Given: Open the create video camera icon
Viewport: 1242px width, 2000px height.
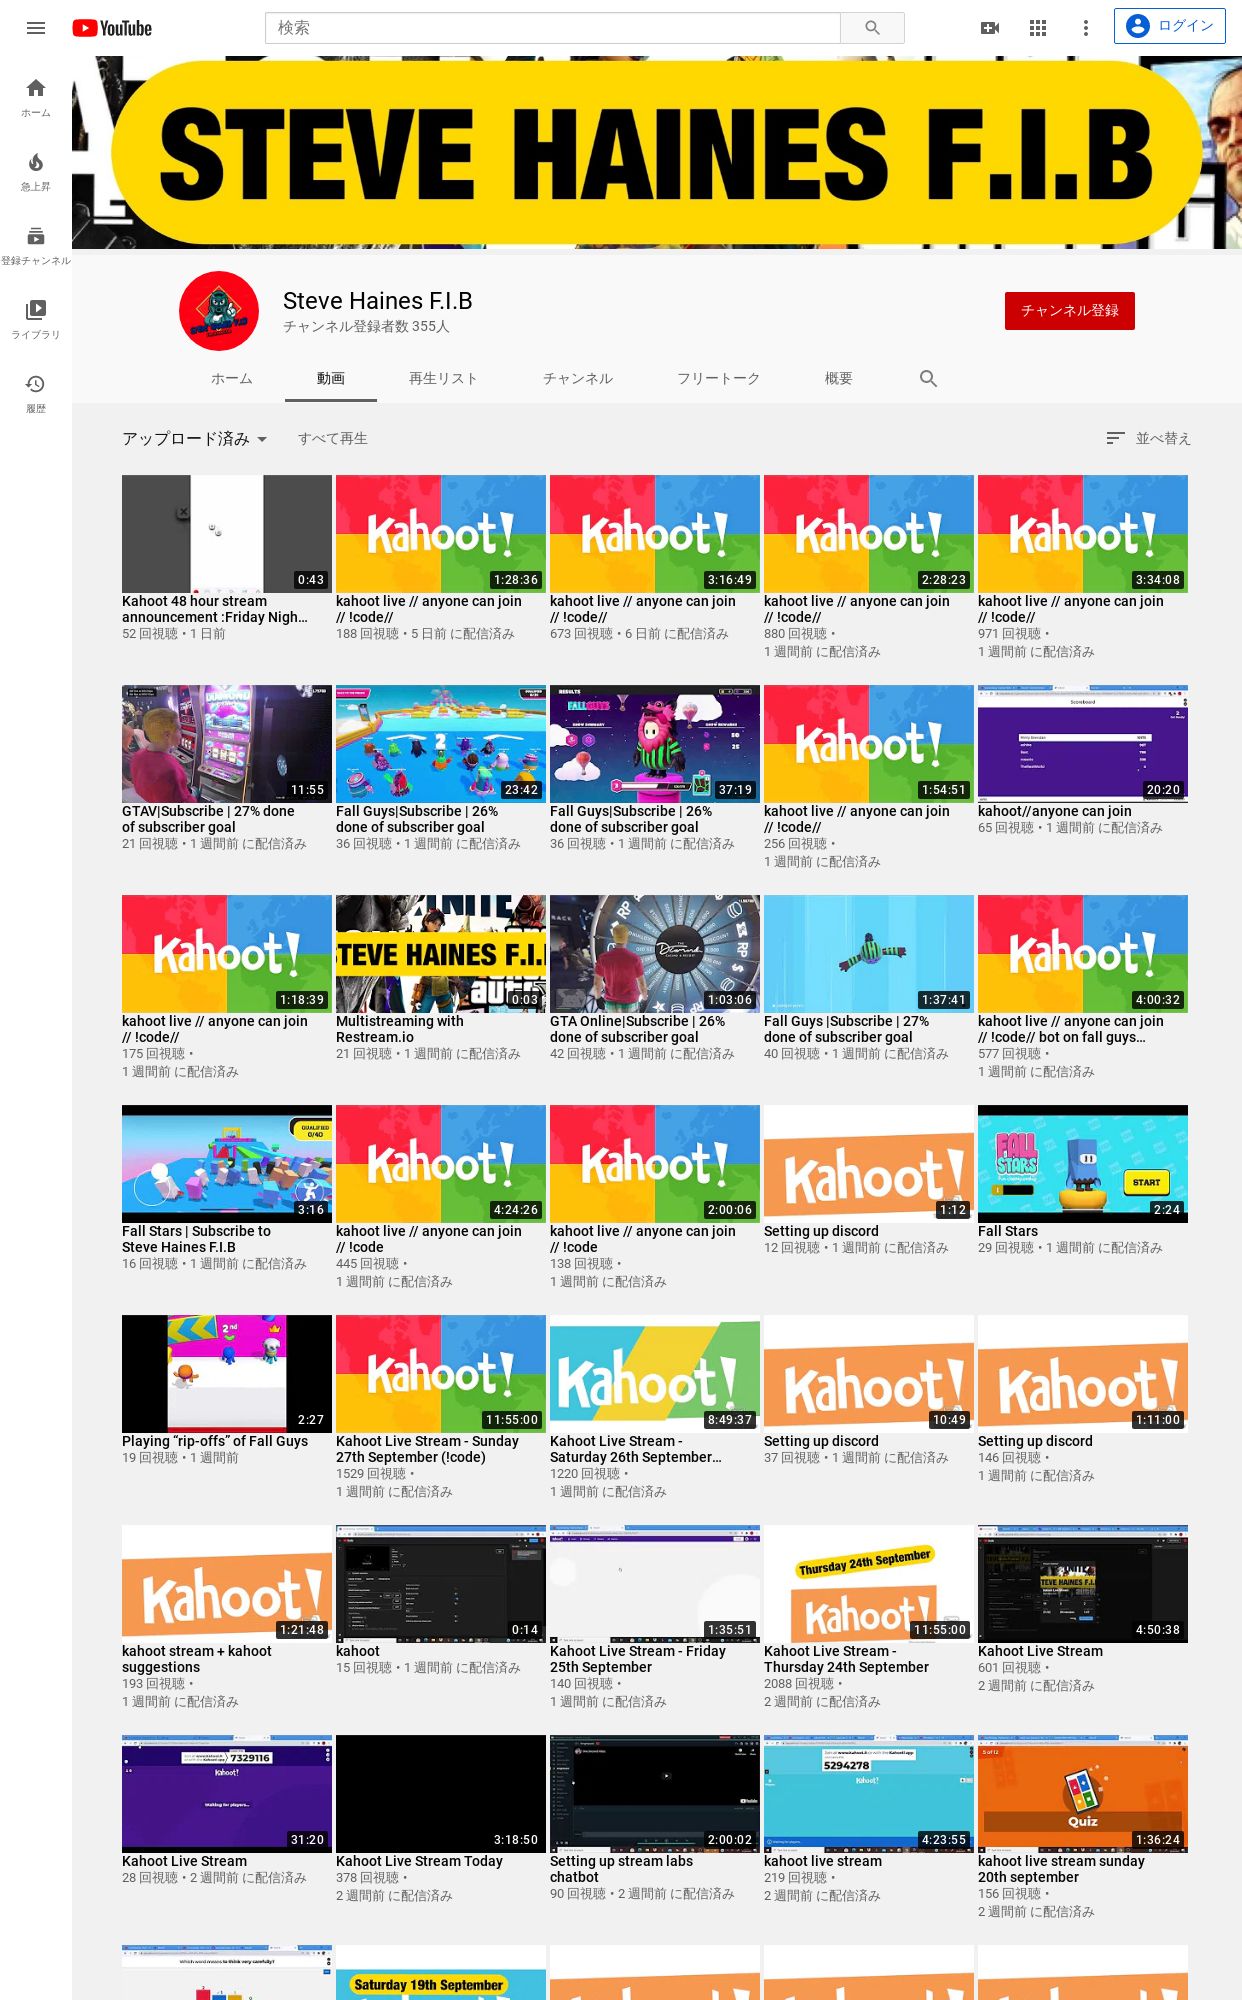Looking at the screenshot, I should [990, 28].
